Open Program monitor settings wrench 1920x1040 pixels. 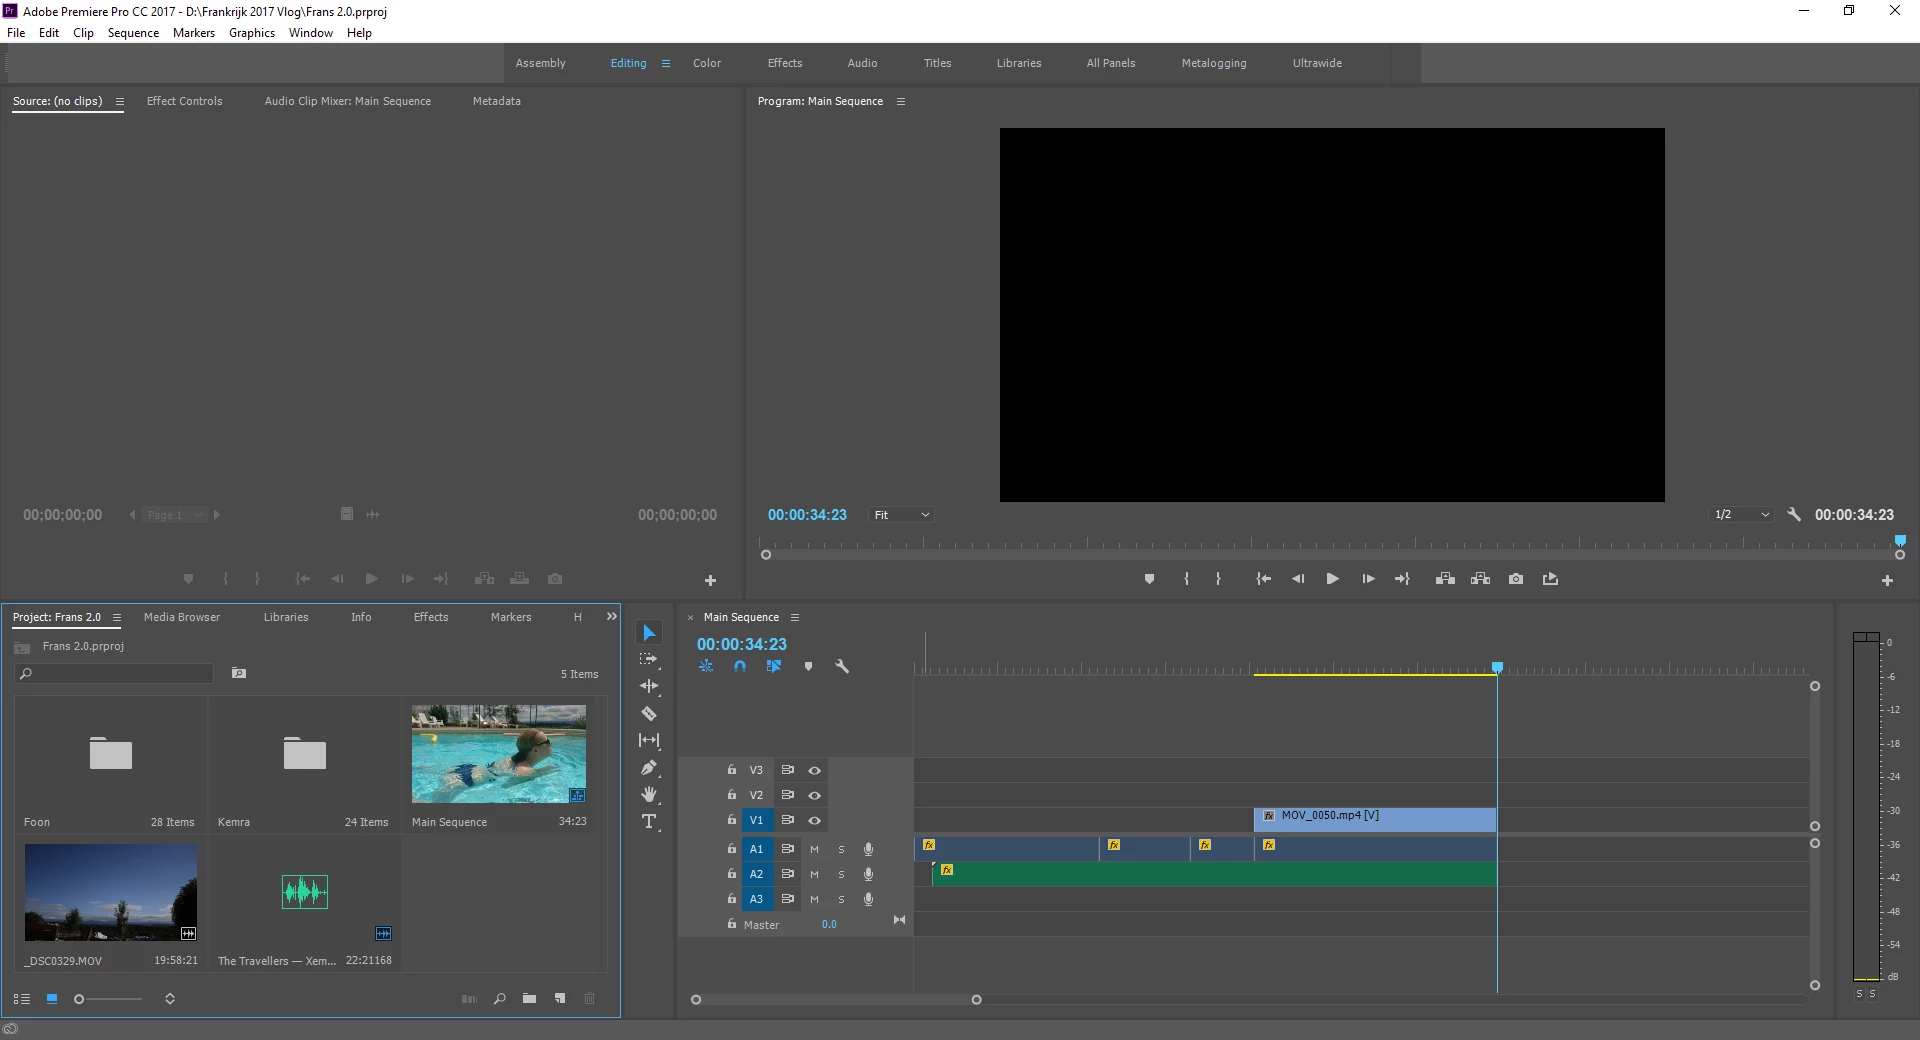click(1794, 514)
